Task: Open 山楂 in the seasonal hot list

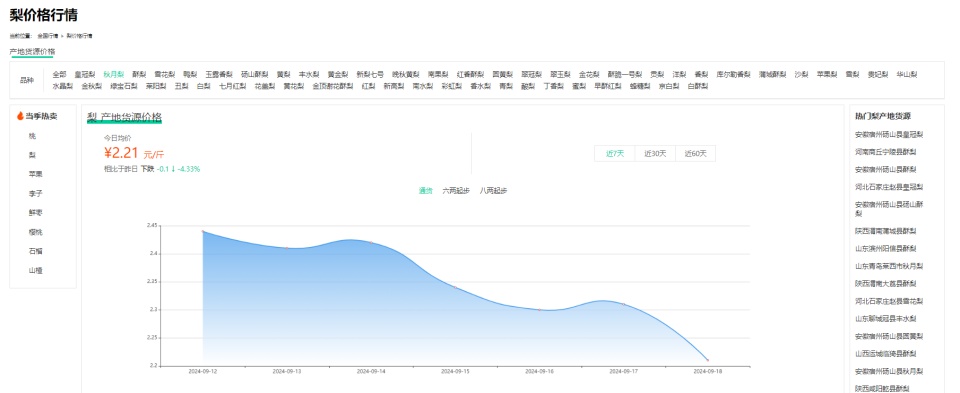Action: point(36,270)
